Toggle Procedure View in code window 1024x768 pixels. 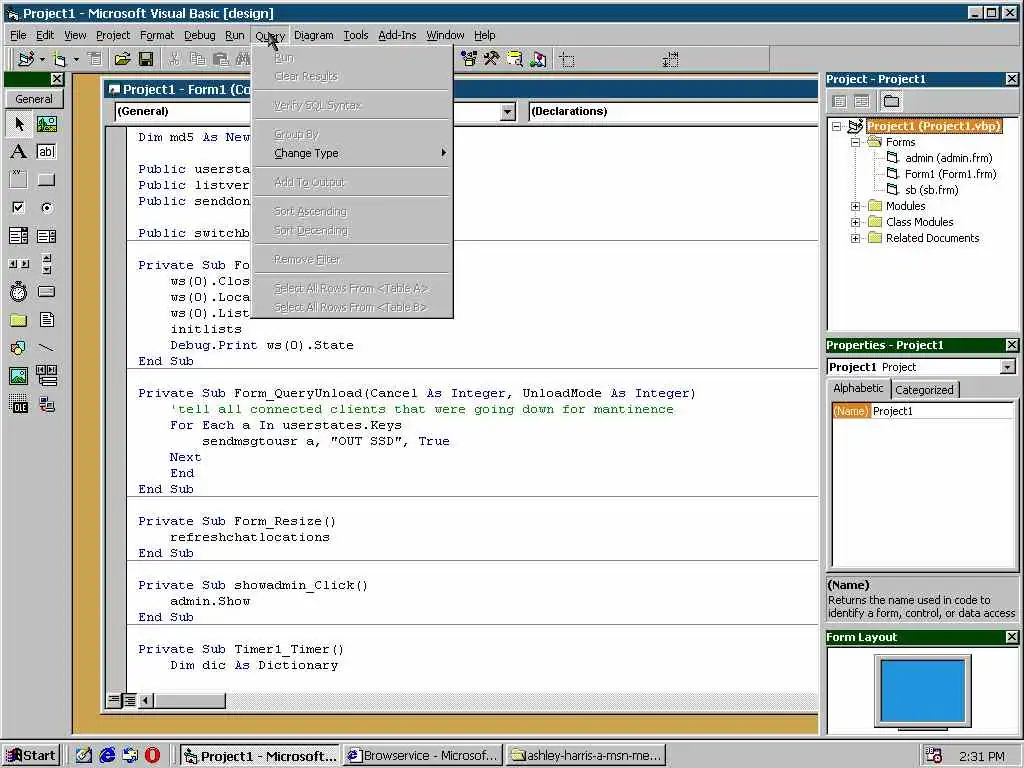point(114,701)
